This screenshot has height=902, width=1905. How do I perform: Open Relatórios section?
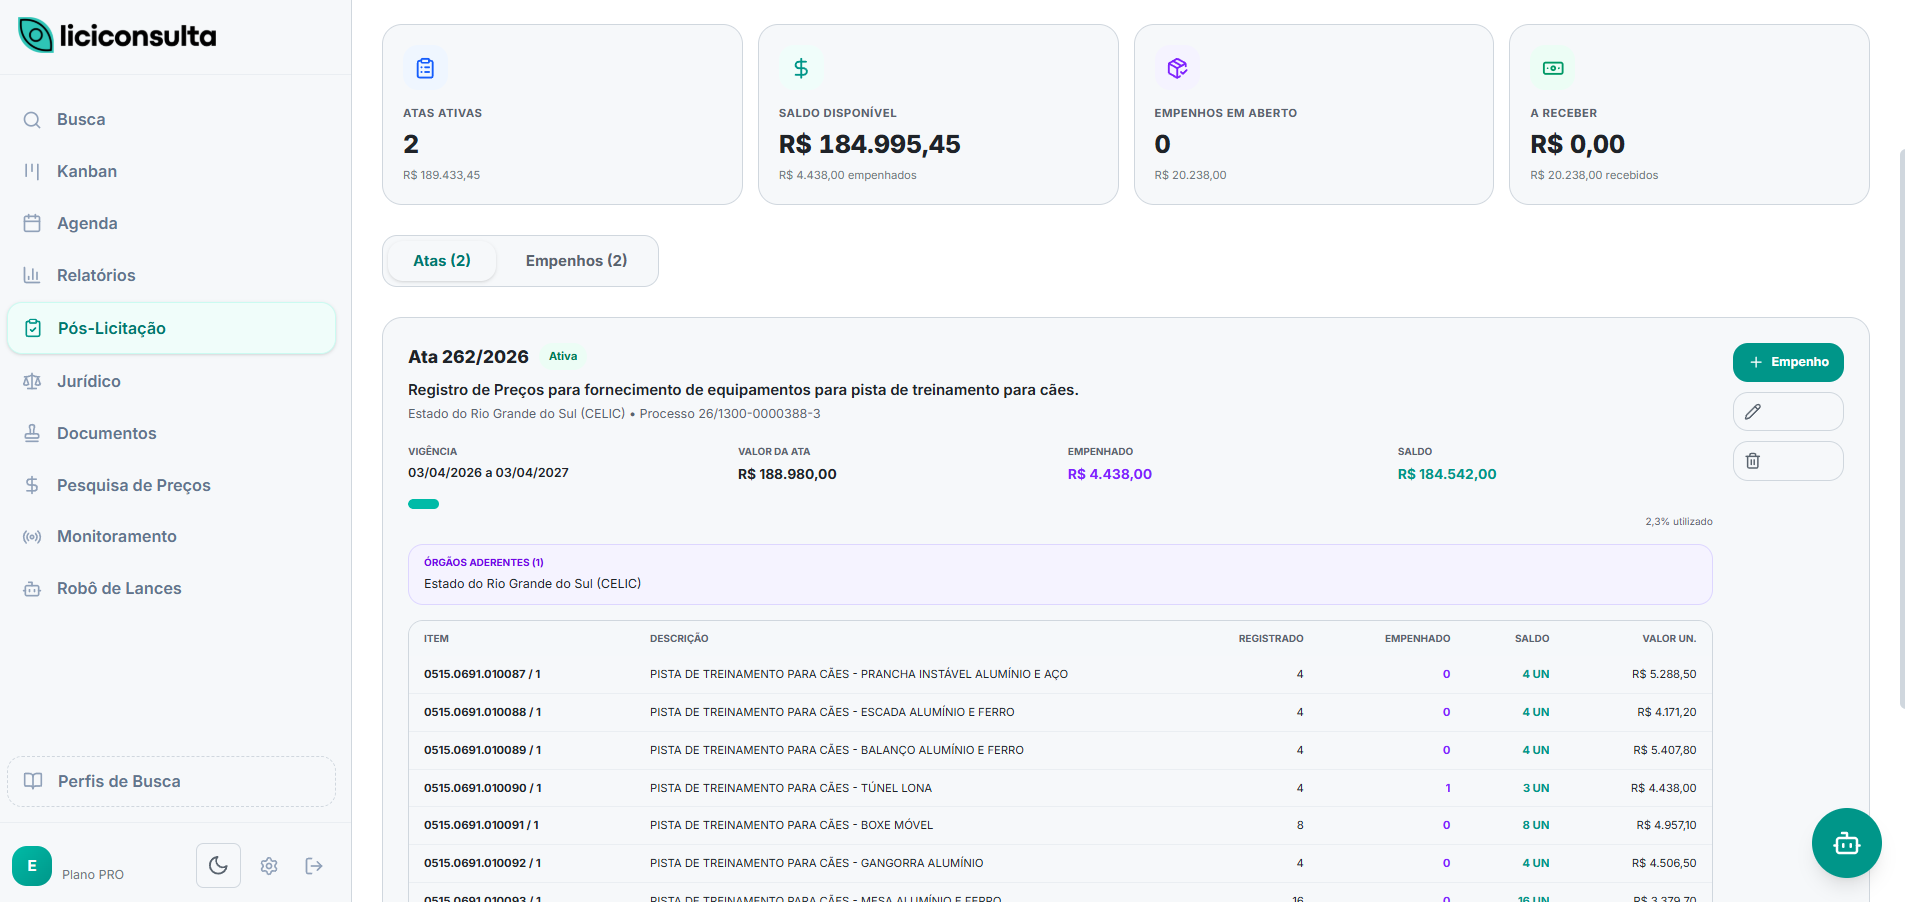tap(172, 276)
